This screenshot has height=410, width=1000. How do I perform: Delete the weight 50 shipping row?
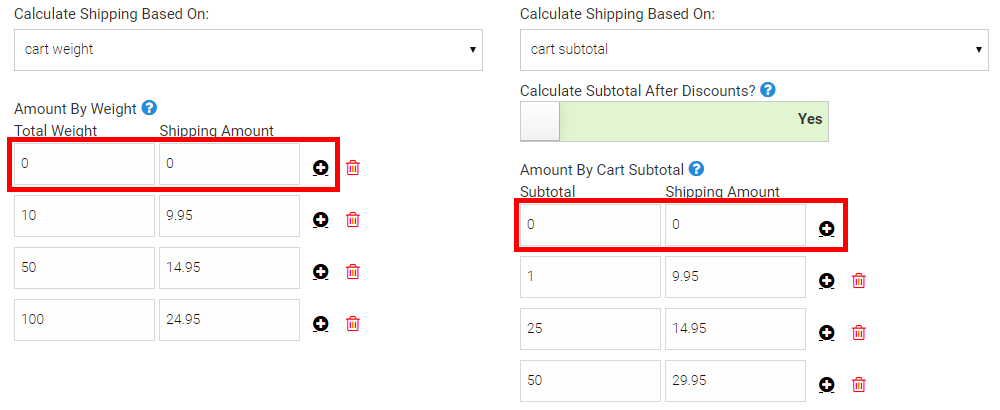pyautogui.click(x=352, y=272)
